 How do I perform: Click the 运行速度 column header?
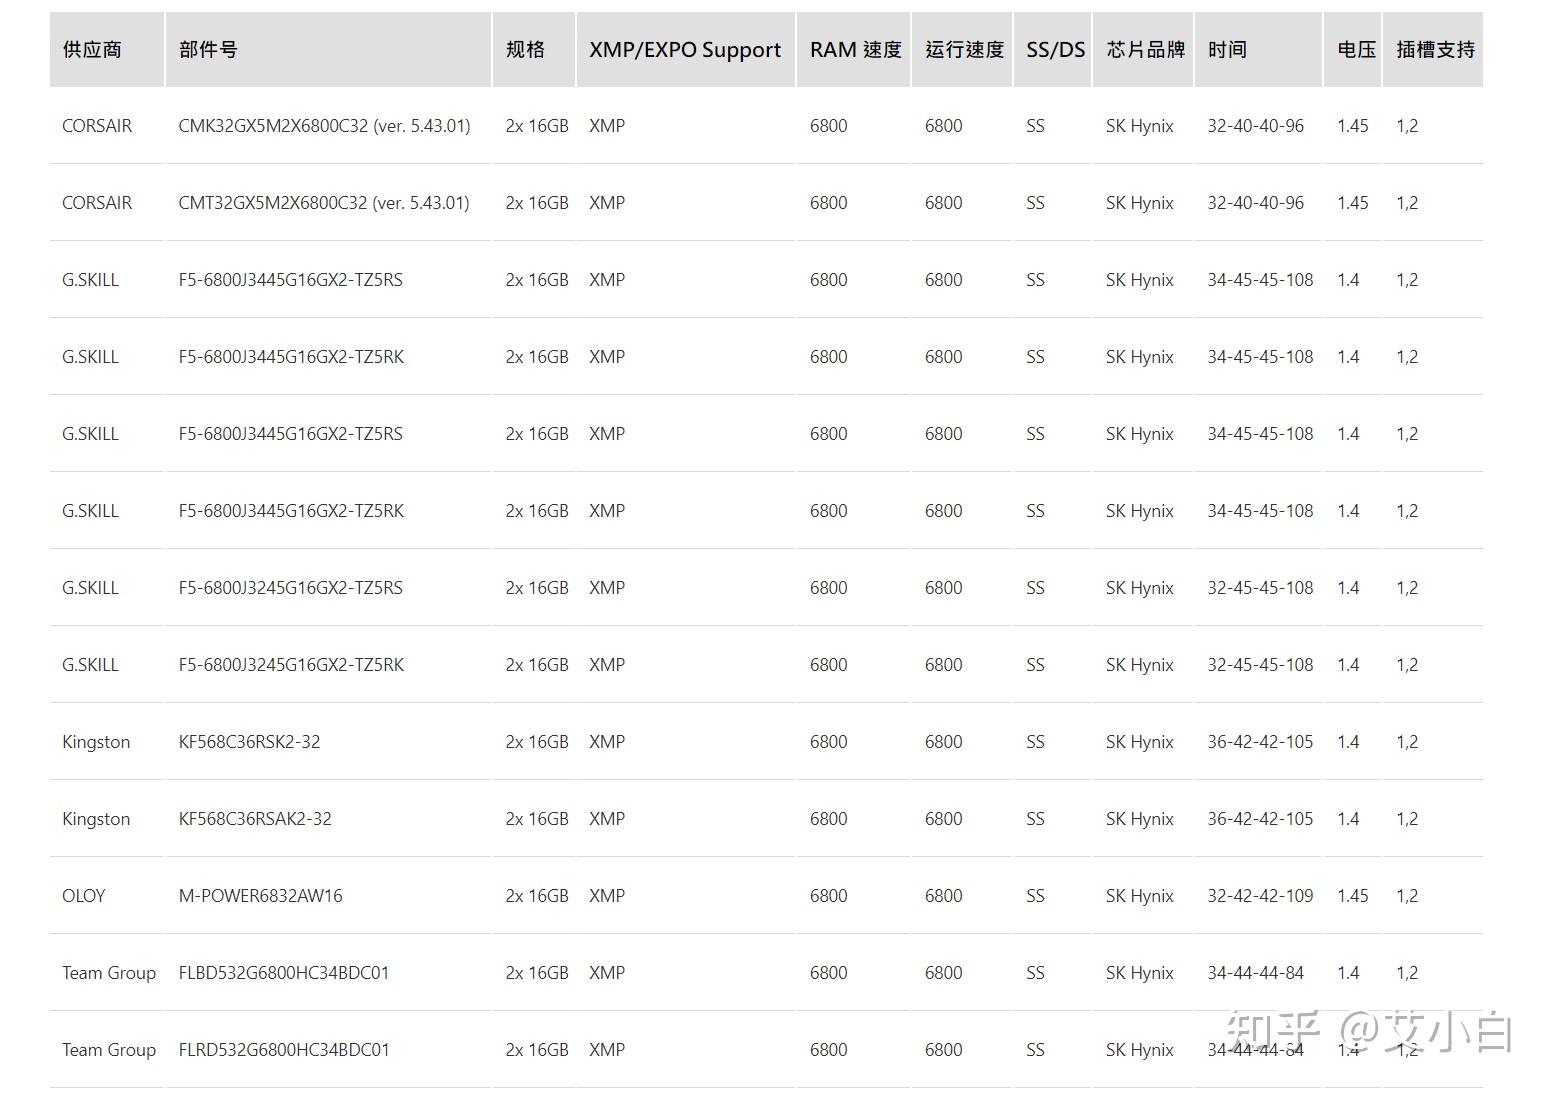pos(964,49)
